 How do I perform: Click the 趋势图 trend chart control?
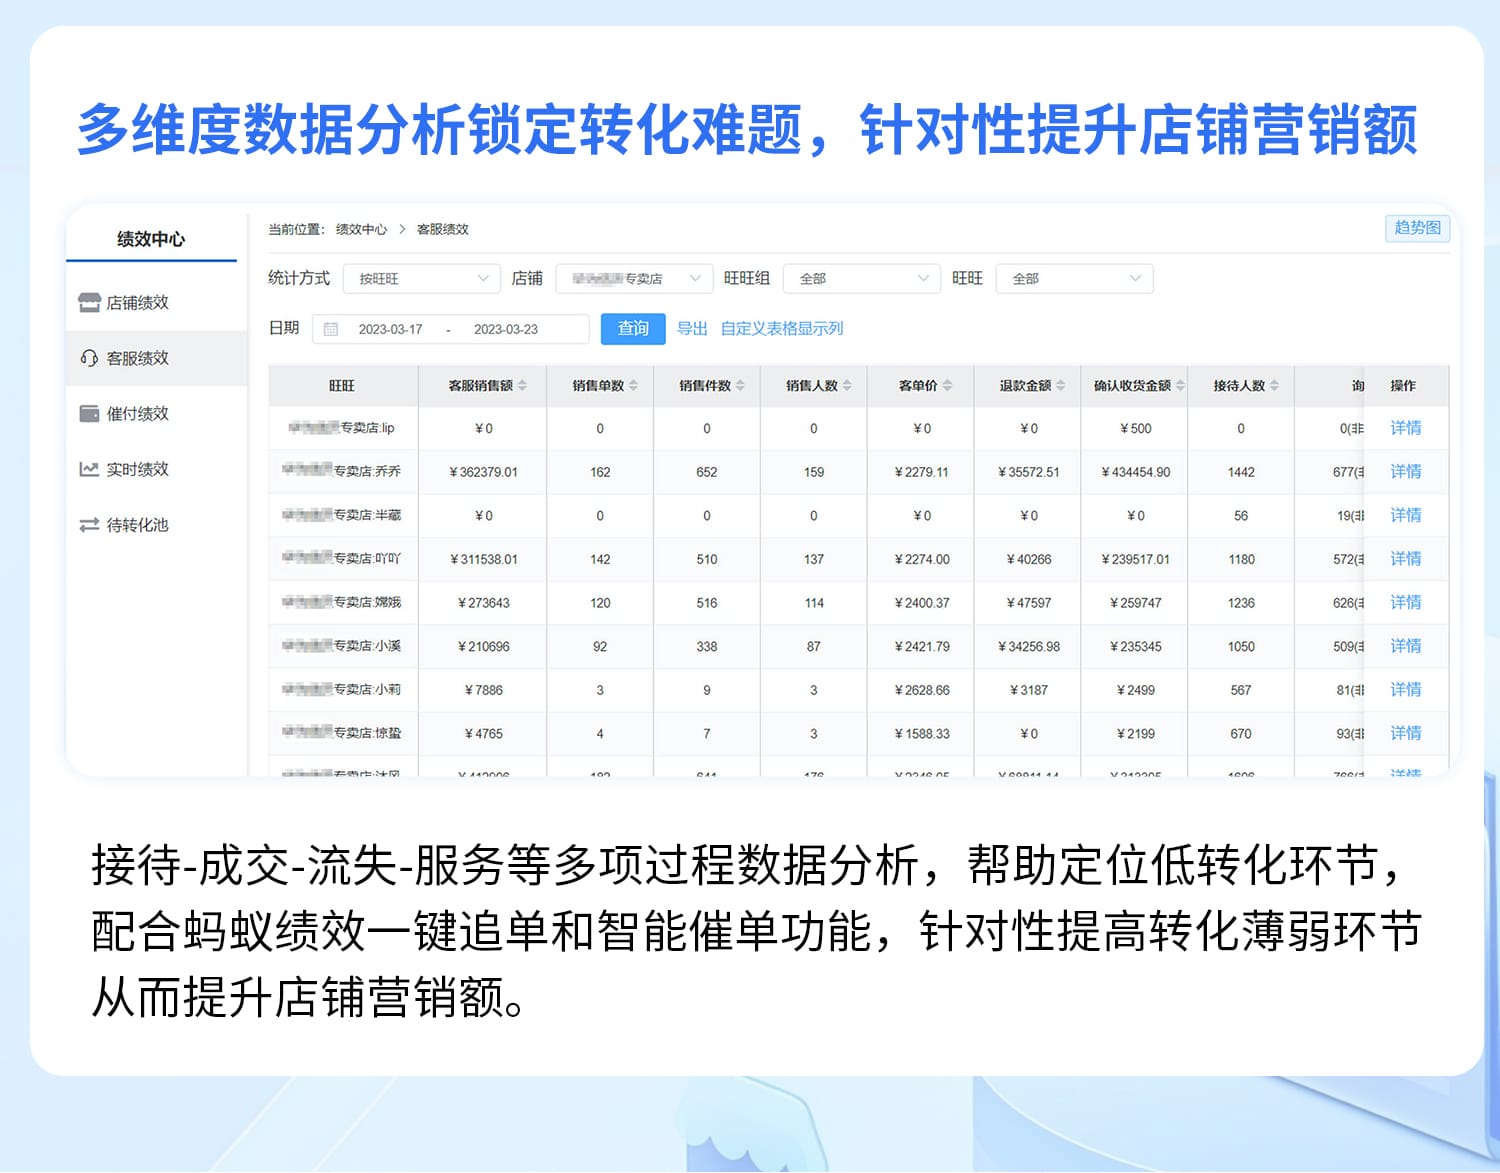click(x=1417, y=228)
